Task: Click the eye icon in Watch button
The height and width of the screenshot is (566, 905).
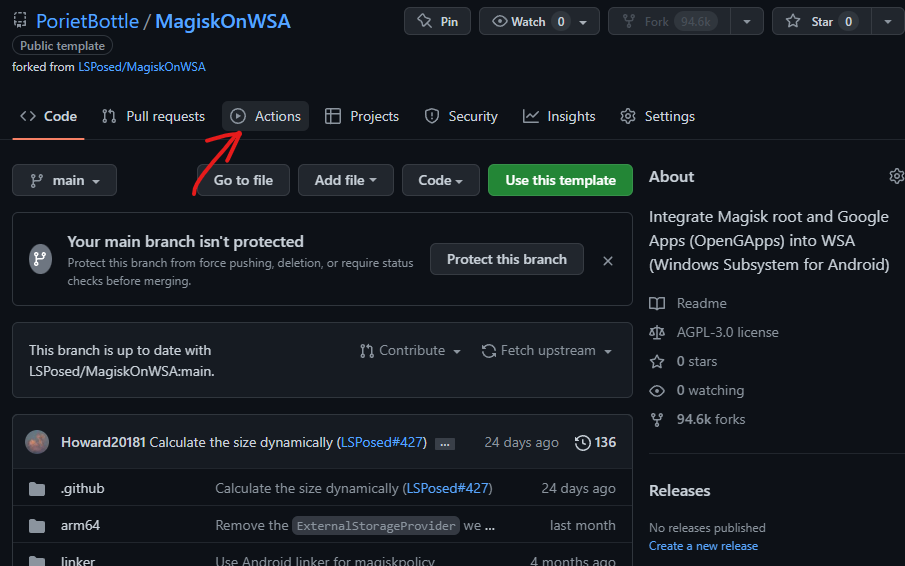Action: click(500, 21)
